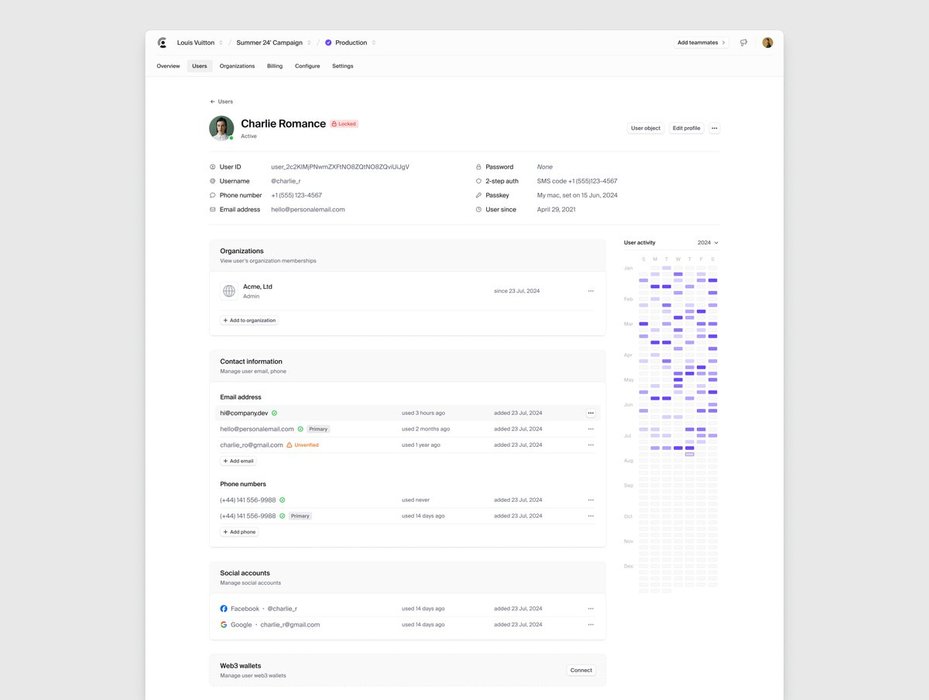Viewport: 929px width, 700px height.
Task: Go back via the Users breadcrumb link
Action: pyautogui.click(x=222, y=102)
